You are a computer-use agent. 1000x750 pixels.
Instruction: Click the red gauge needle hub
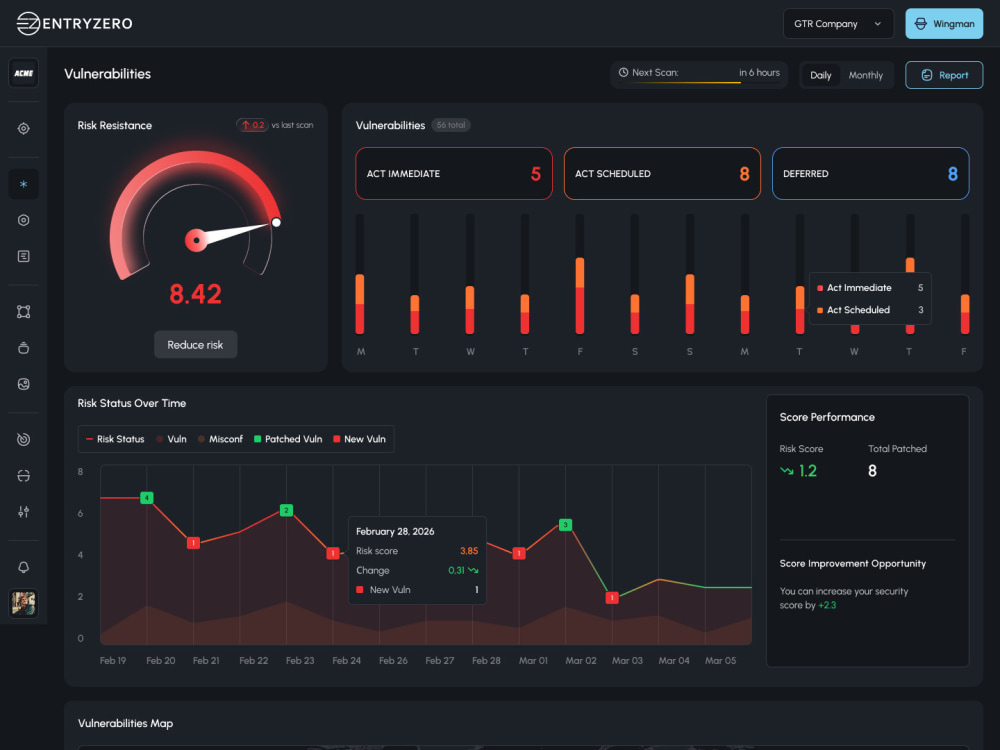pos(196,240)
